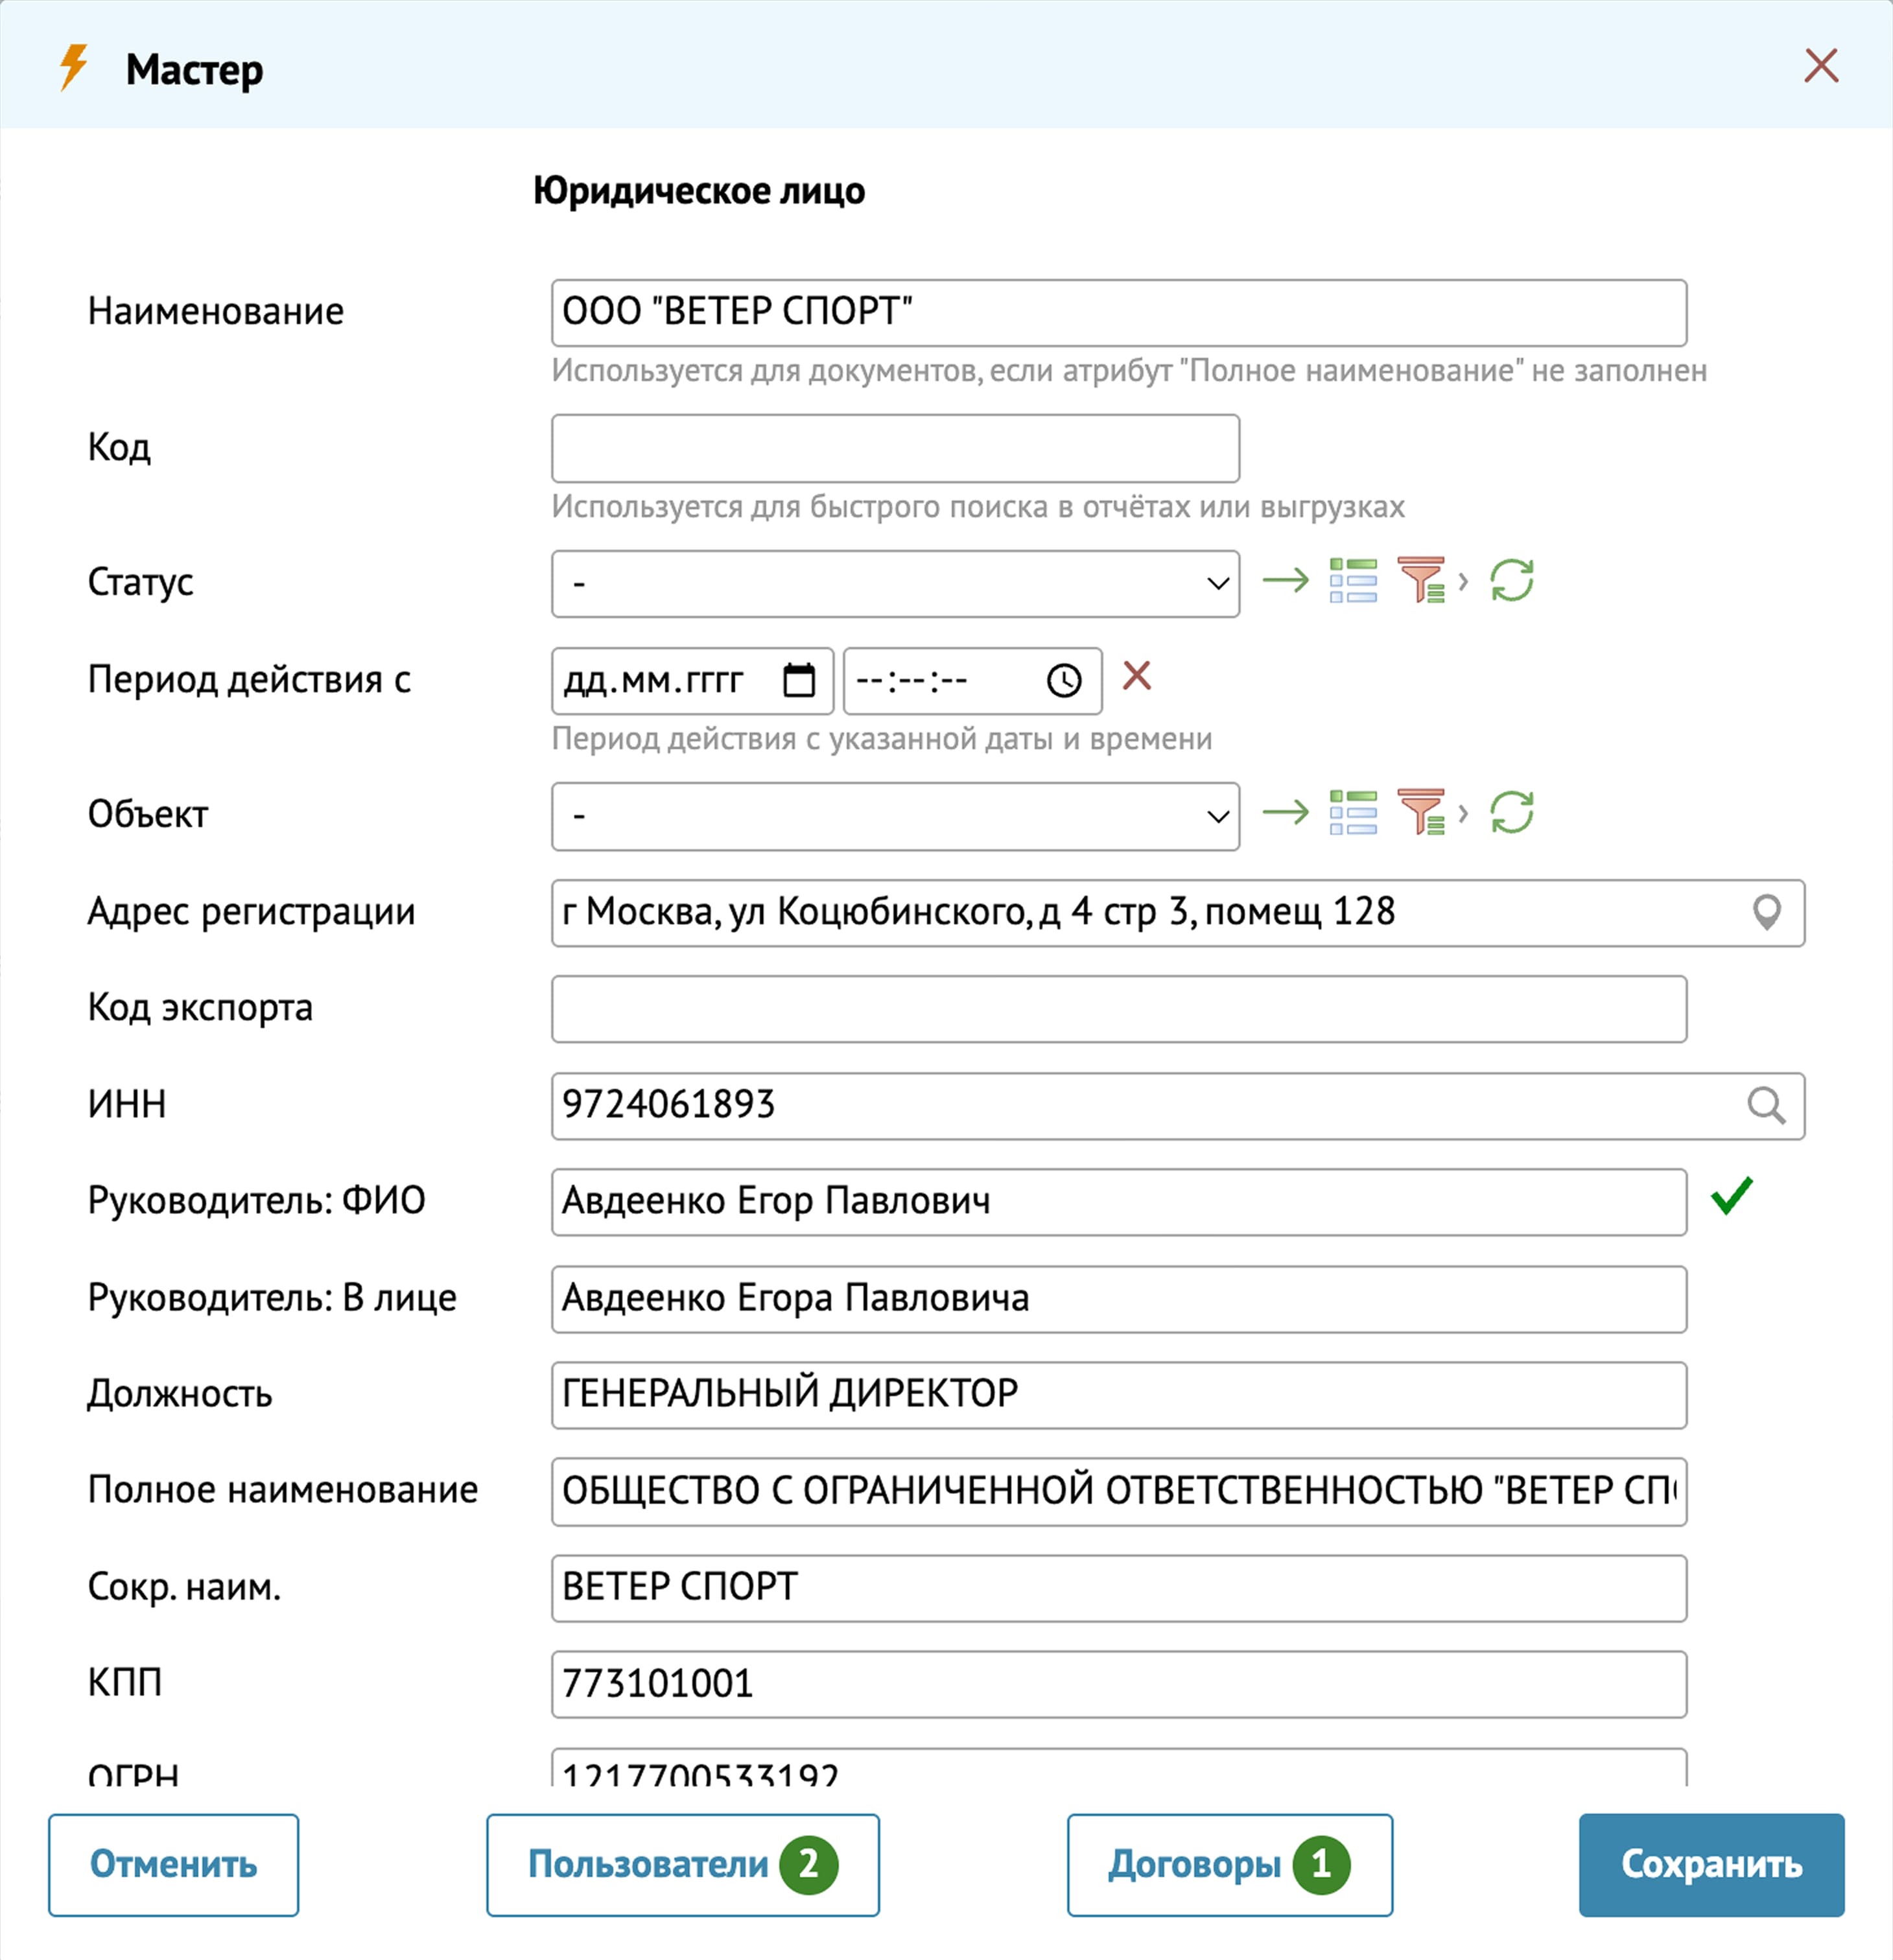The height and width of the screenshot is (1960, 1893).
Task: Open the Пользователи tab button
Action: (x=682, y=1864)
